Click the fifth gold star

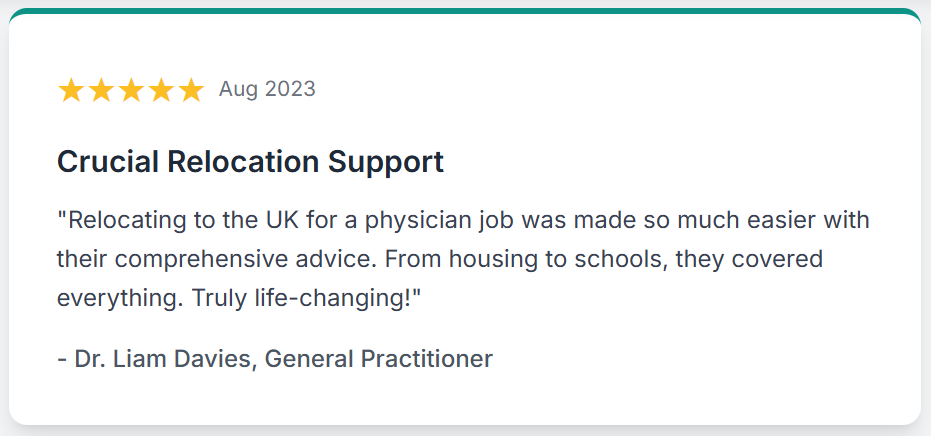coord(191,90)
